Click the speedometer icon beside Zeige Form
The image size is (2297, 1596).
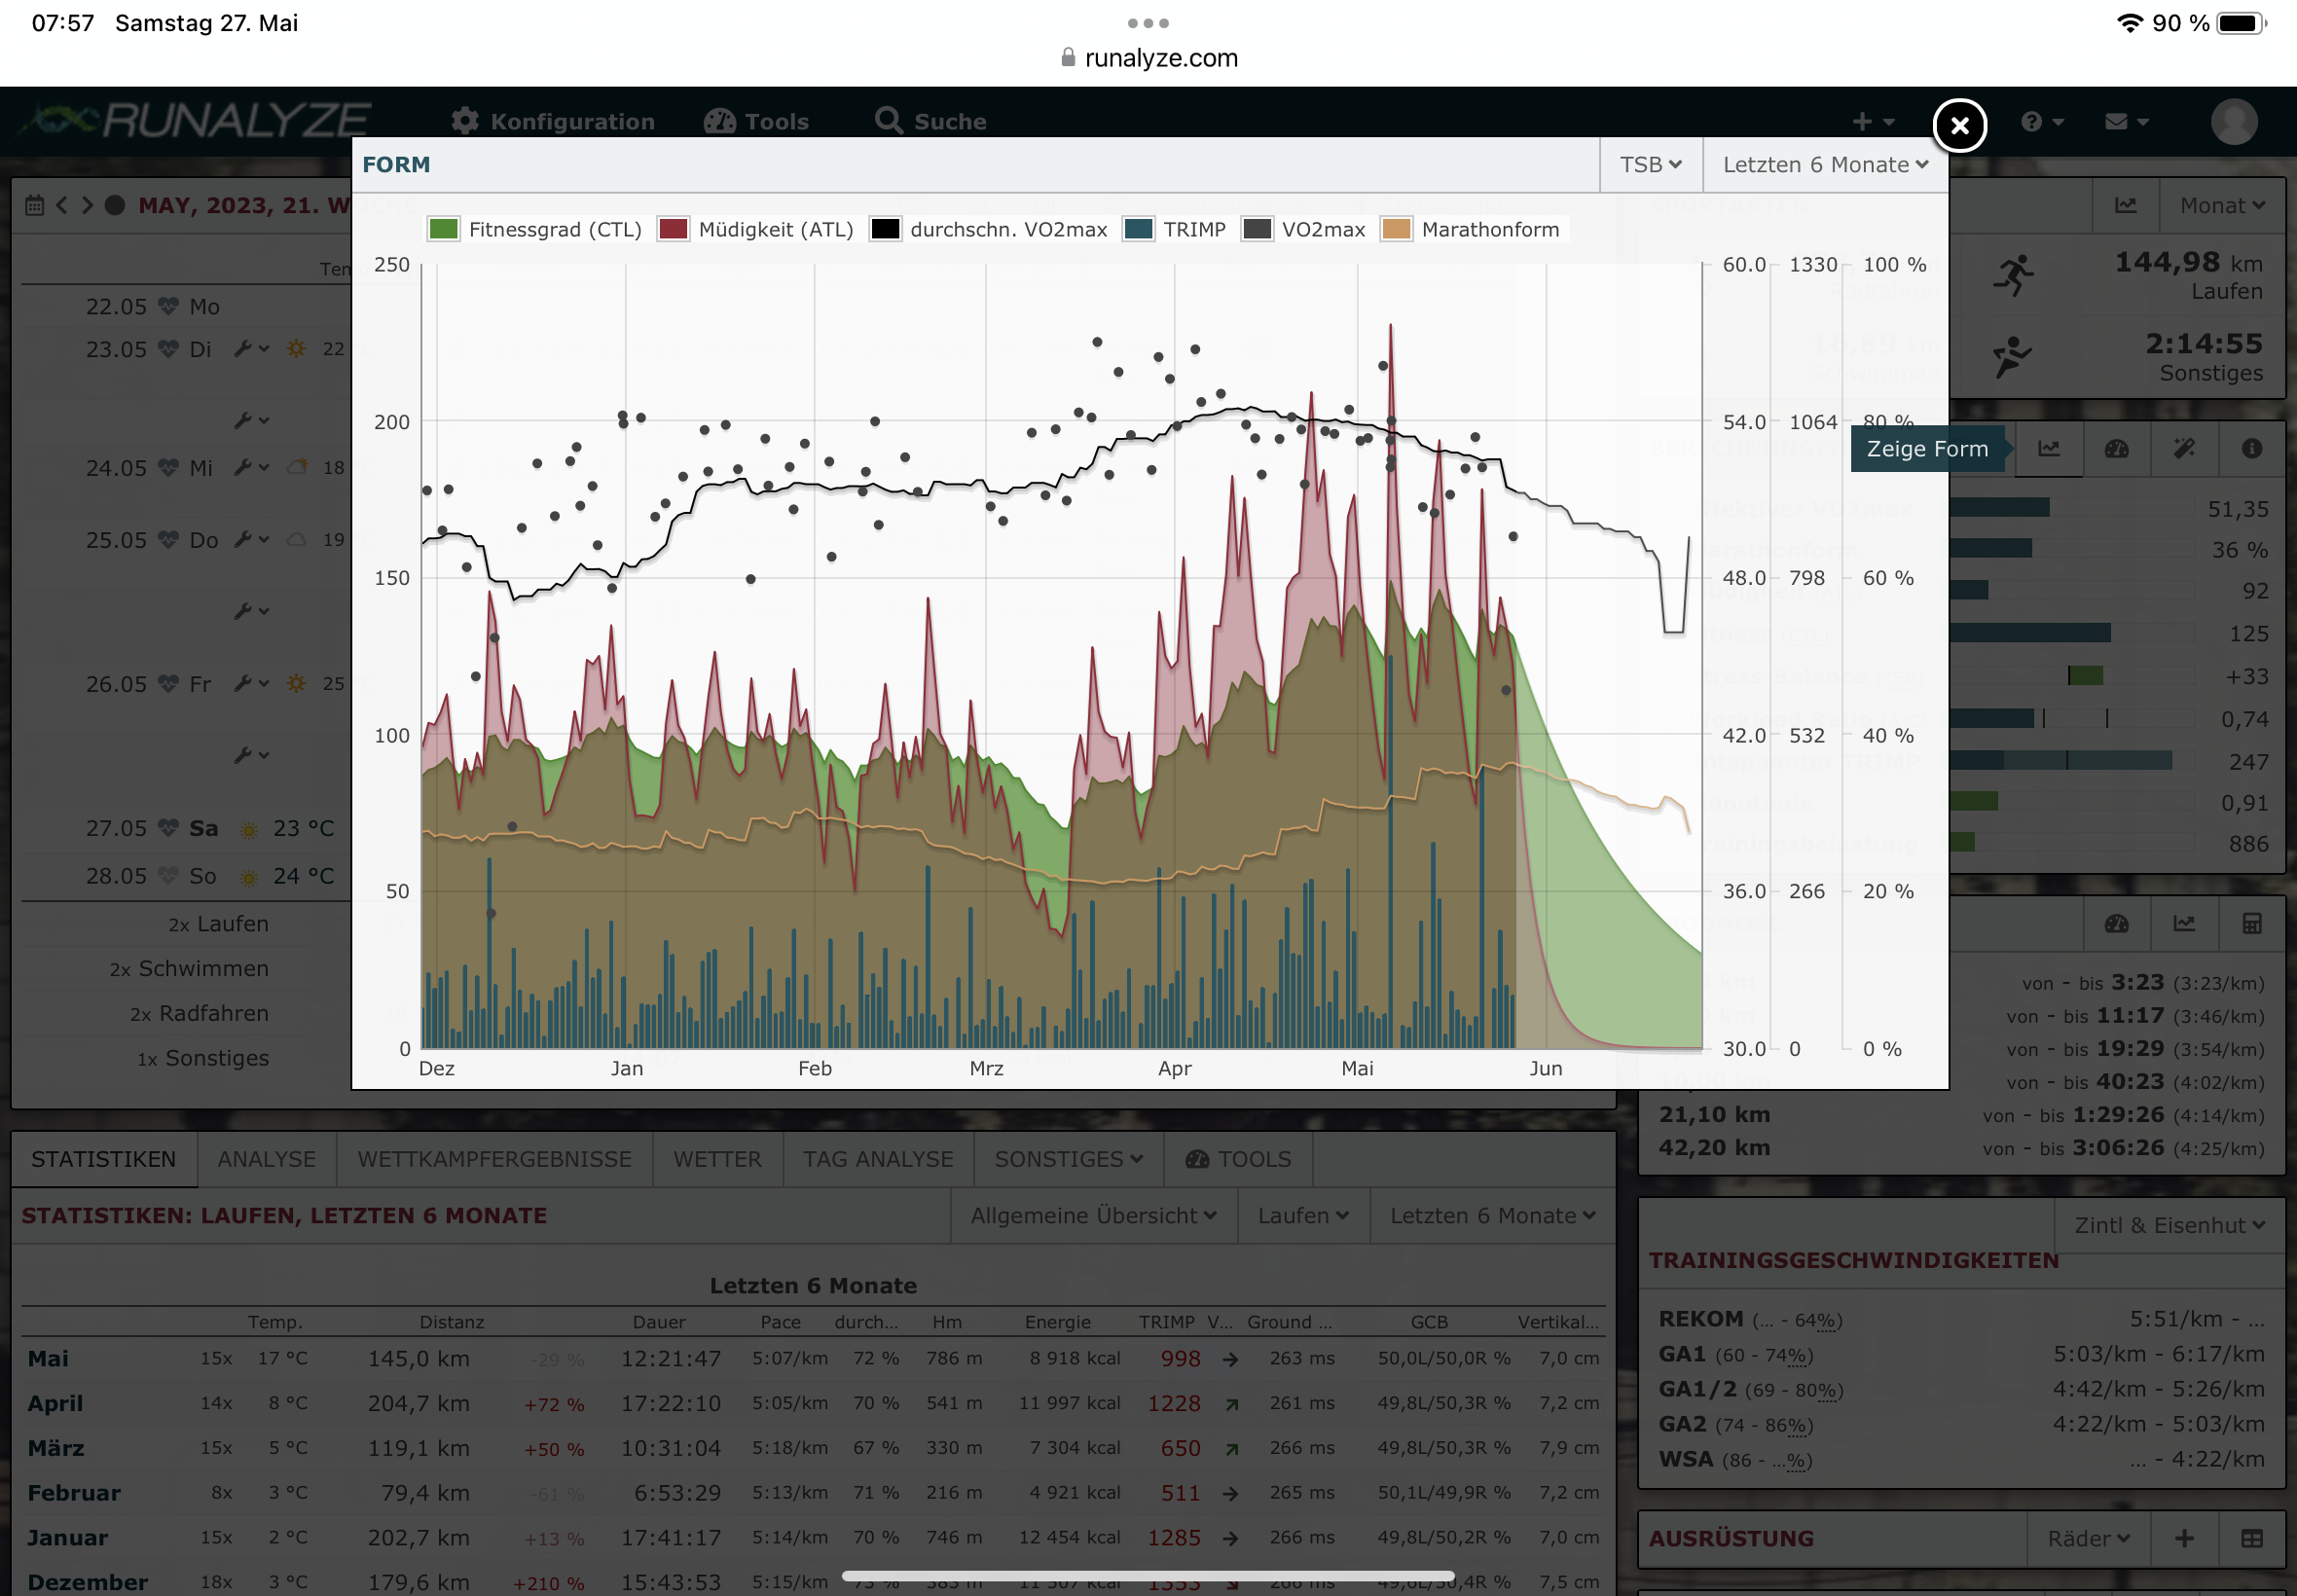tap(2116, 449)
